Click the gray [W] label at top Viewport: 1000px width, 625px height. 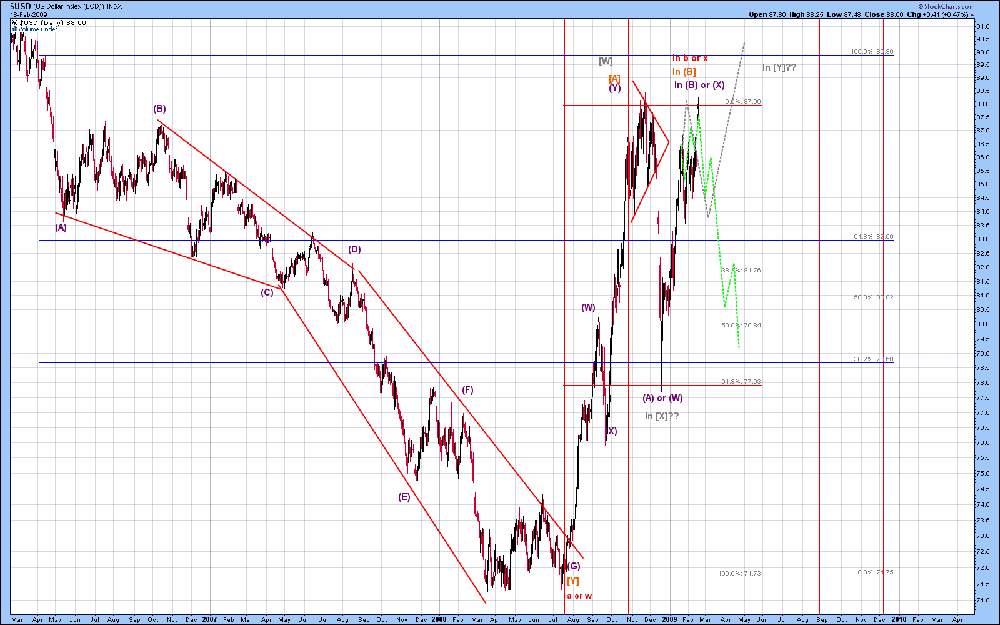[x=605, y=61]
